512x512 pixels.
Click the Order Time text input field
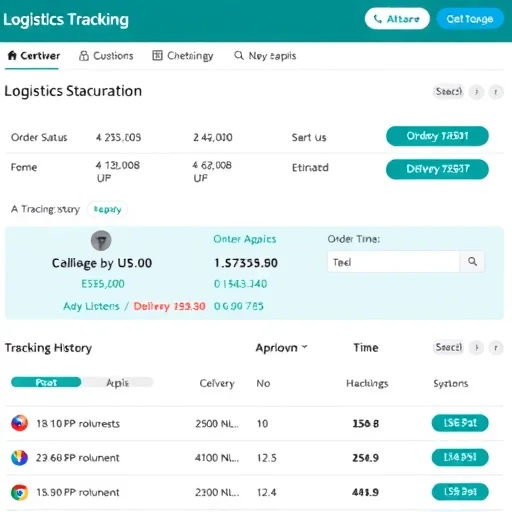394,262
